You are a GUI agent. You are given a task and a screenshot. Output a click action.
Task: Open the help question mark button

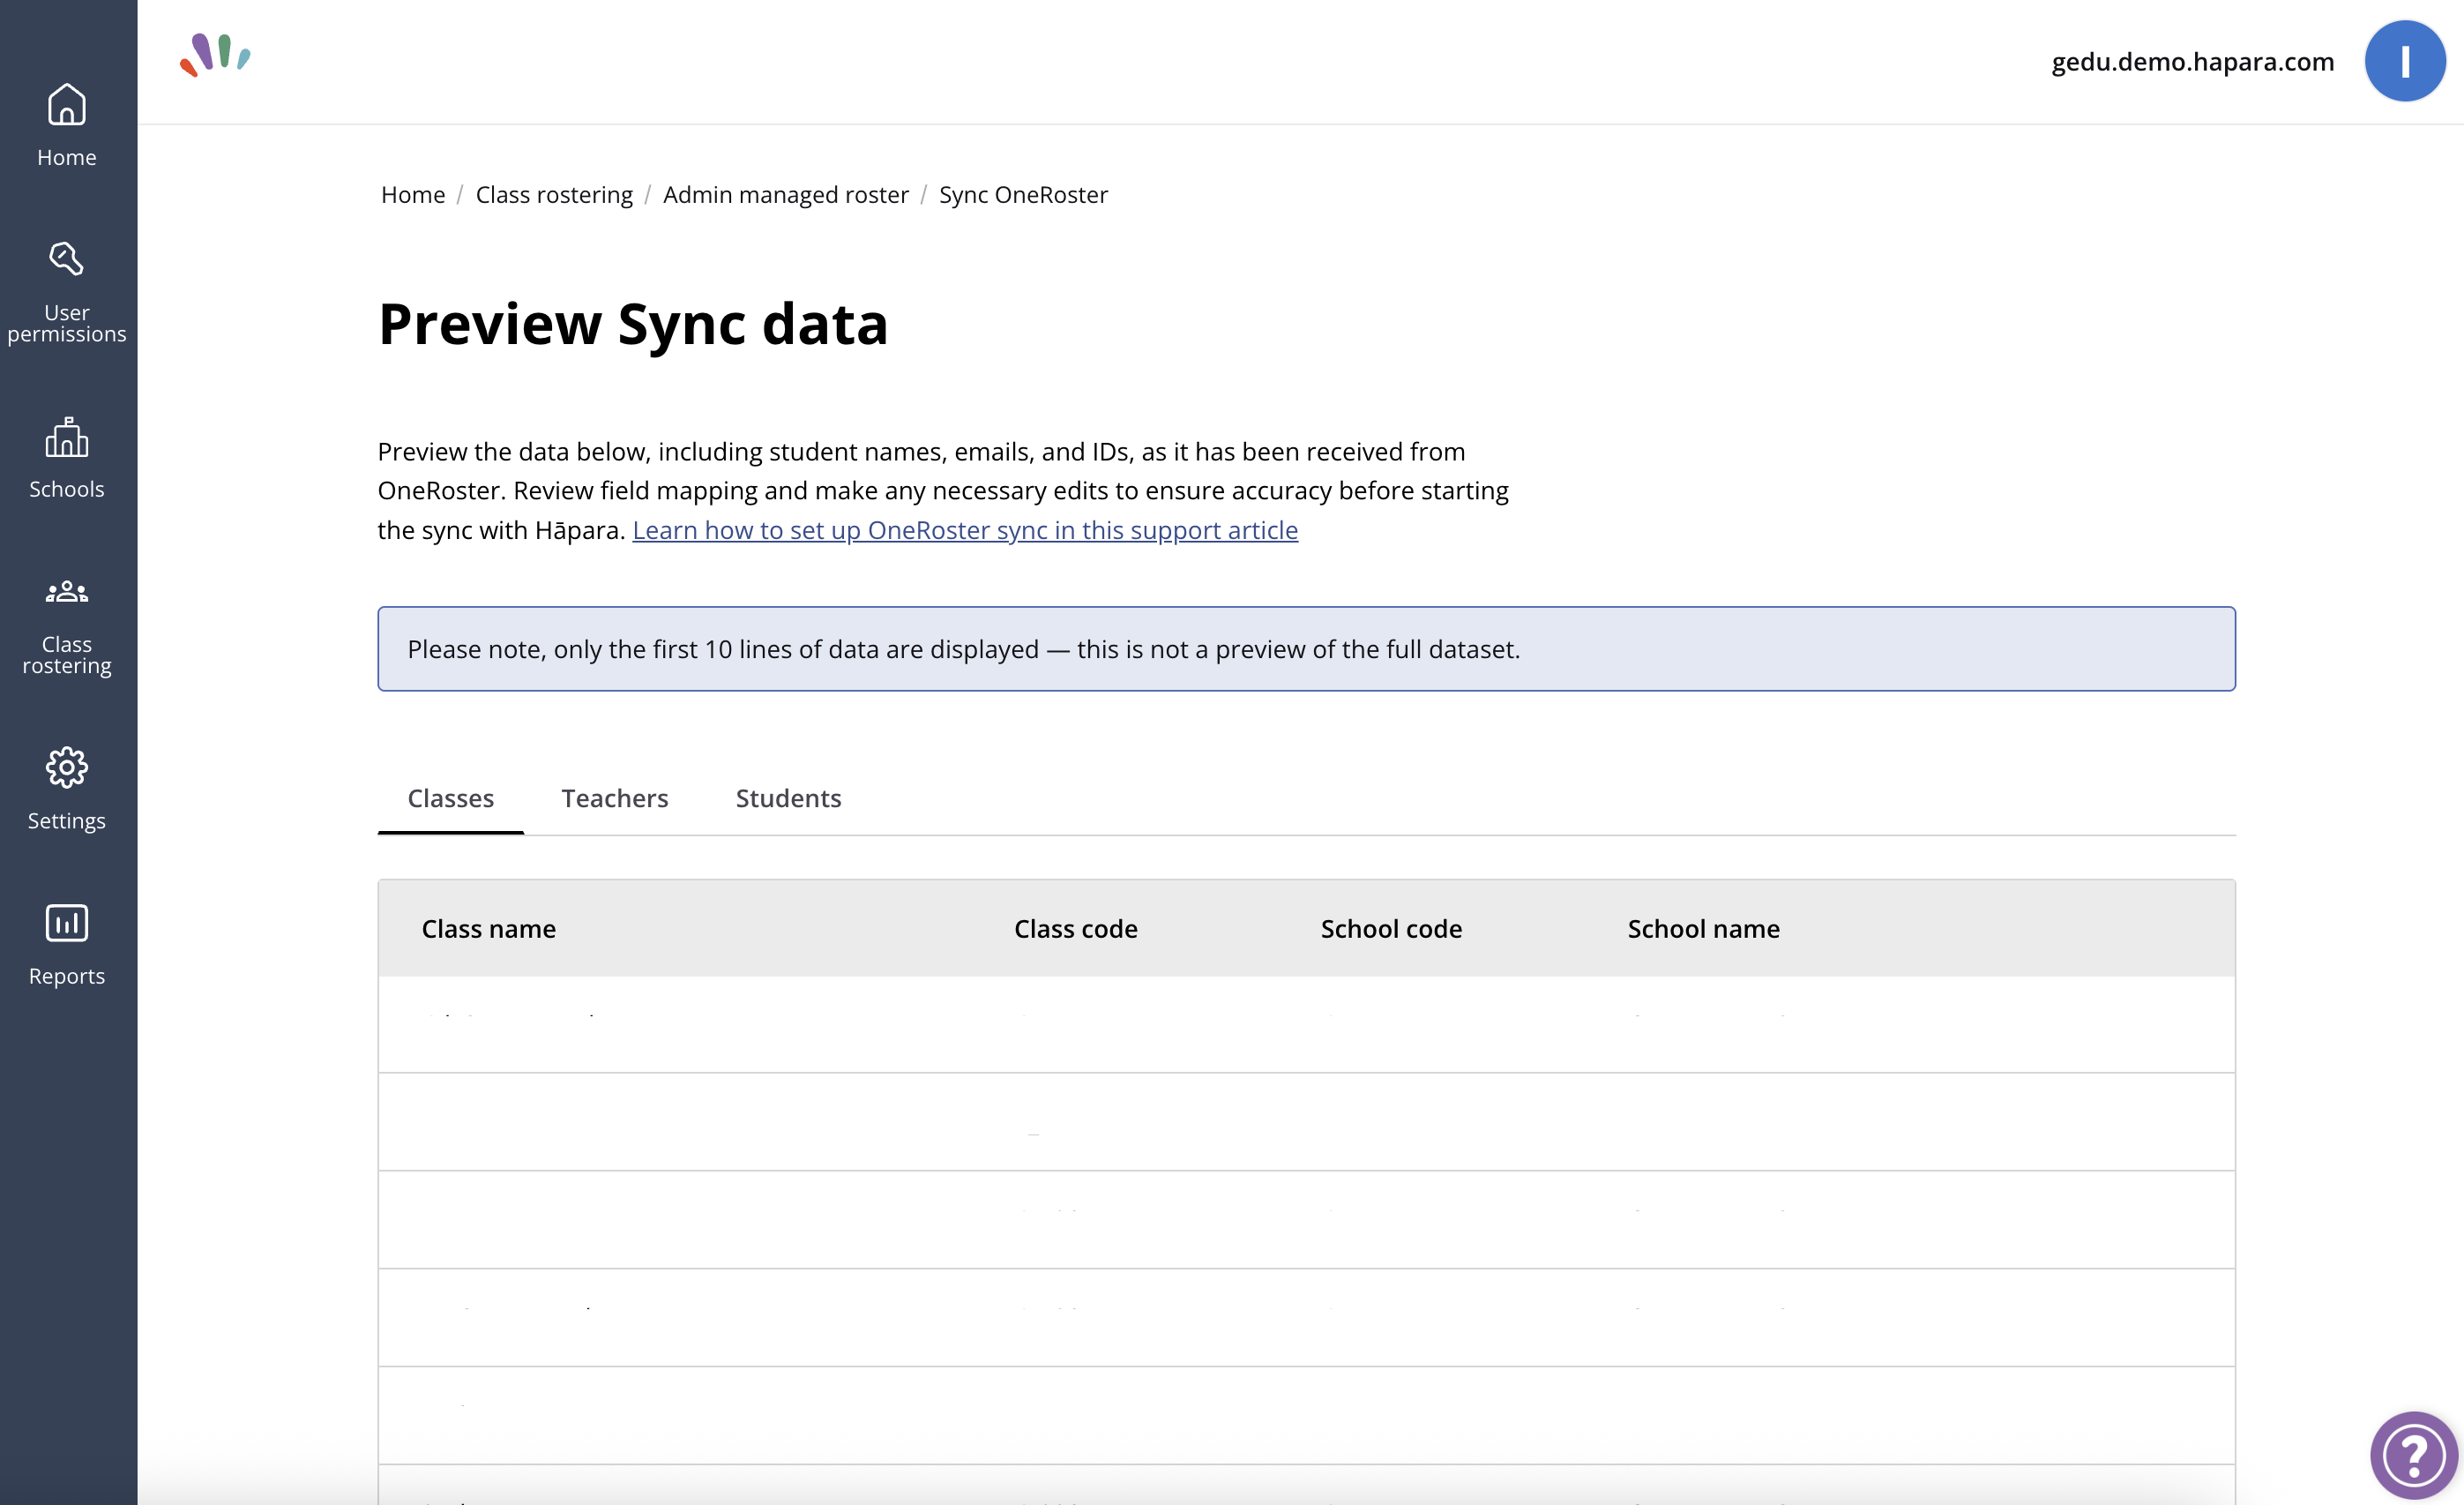pyautogui.click(x=2413, y=1455)
